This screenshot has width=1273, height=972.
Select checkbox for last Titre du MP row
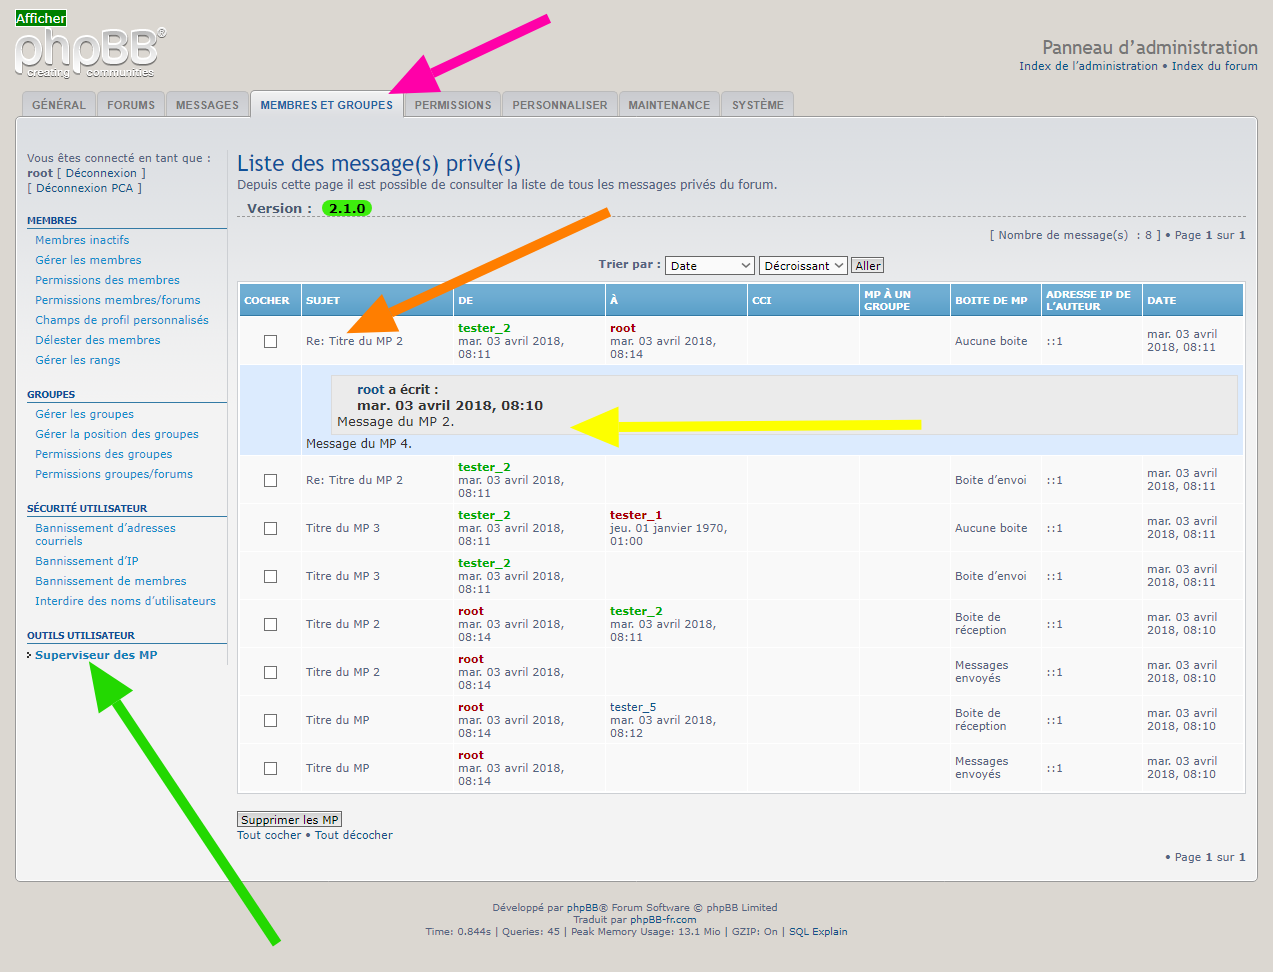click(270, 768)
